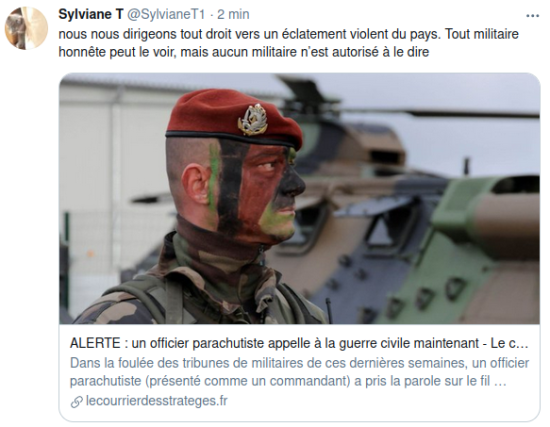Click the card description starting "Dans la foulée"
This screenshot has height=427, width=550.
pyautogui.click(x=299, y=372)
